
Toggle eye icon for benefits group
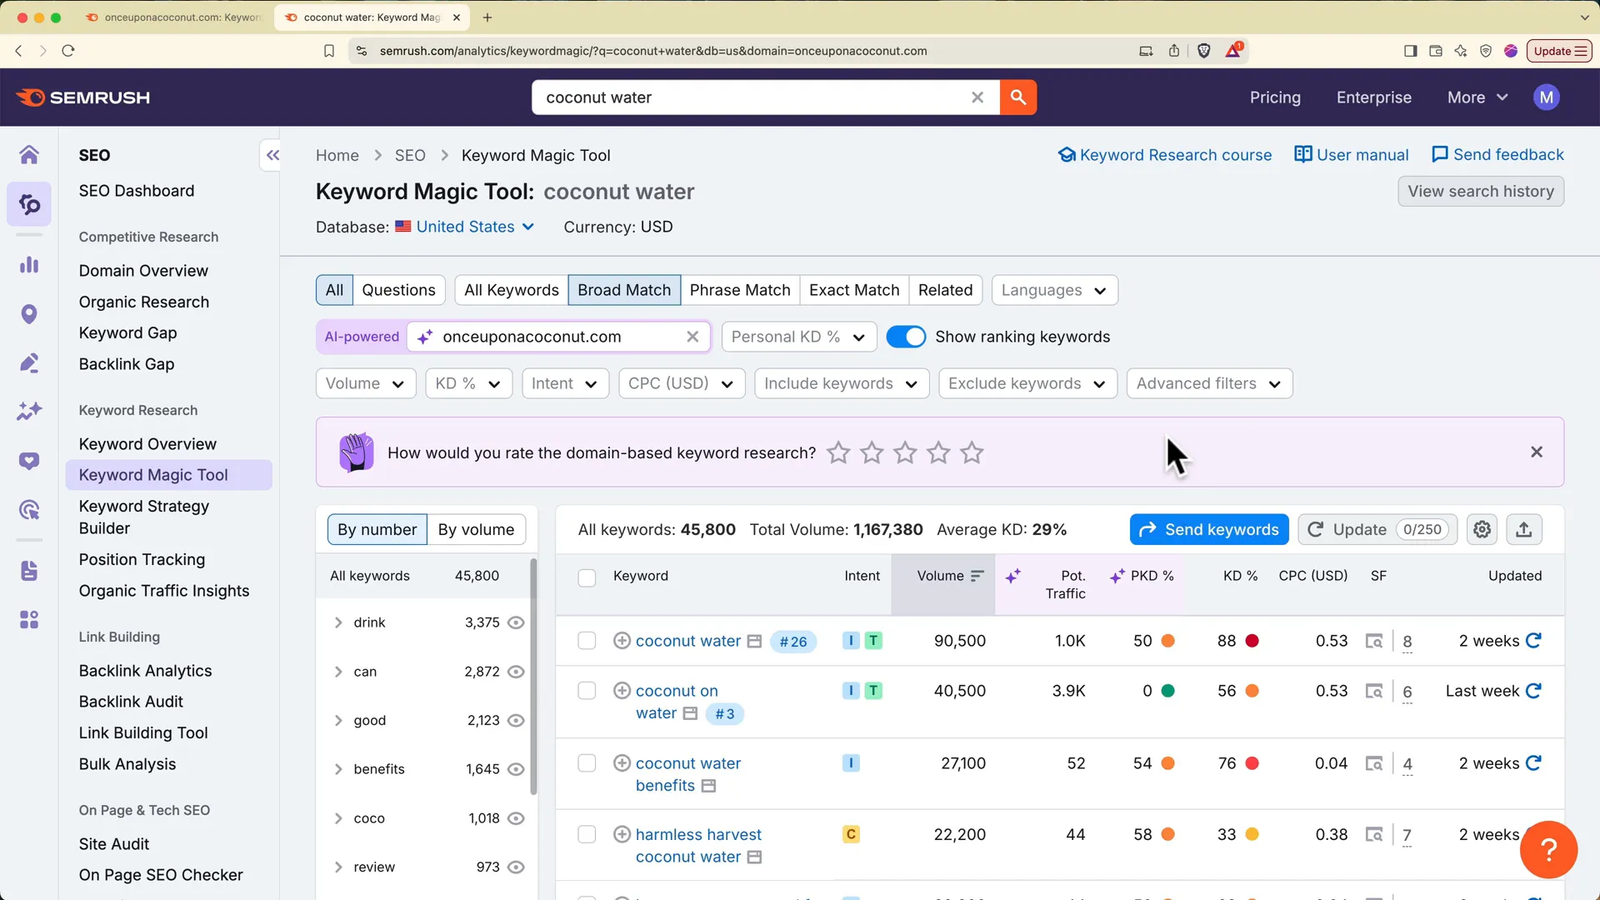516,769
